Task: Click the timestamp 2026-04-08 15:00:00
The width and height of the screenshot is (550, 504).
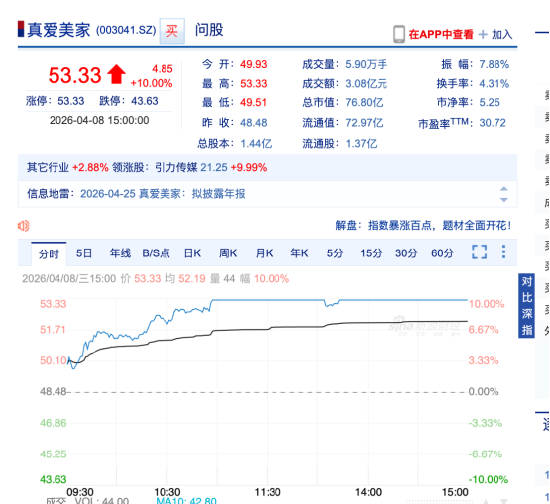Action: pyautogui.click(x=100, y=120)
